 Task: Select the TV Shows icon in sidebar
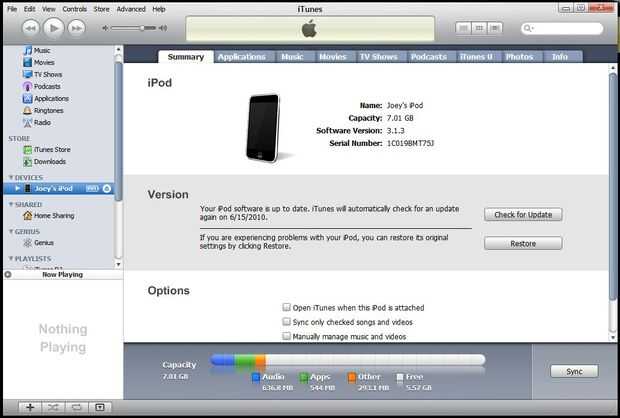pos(28,74)
